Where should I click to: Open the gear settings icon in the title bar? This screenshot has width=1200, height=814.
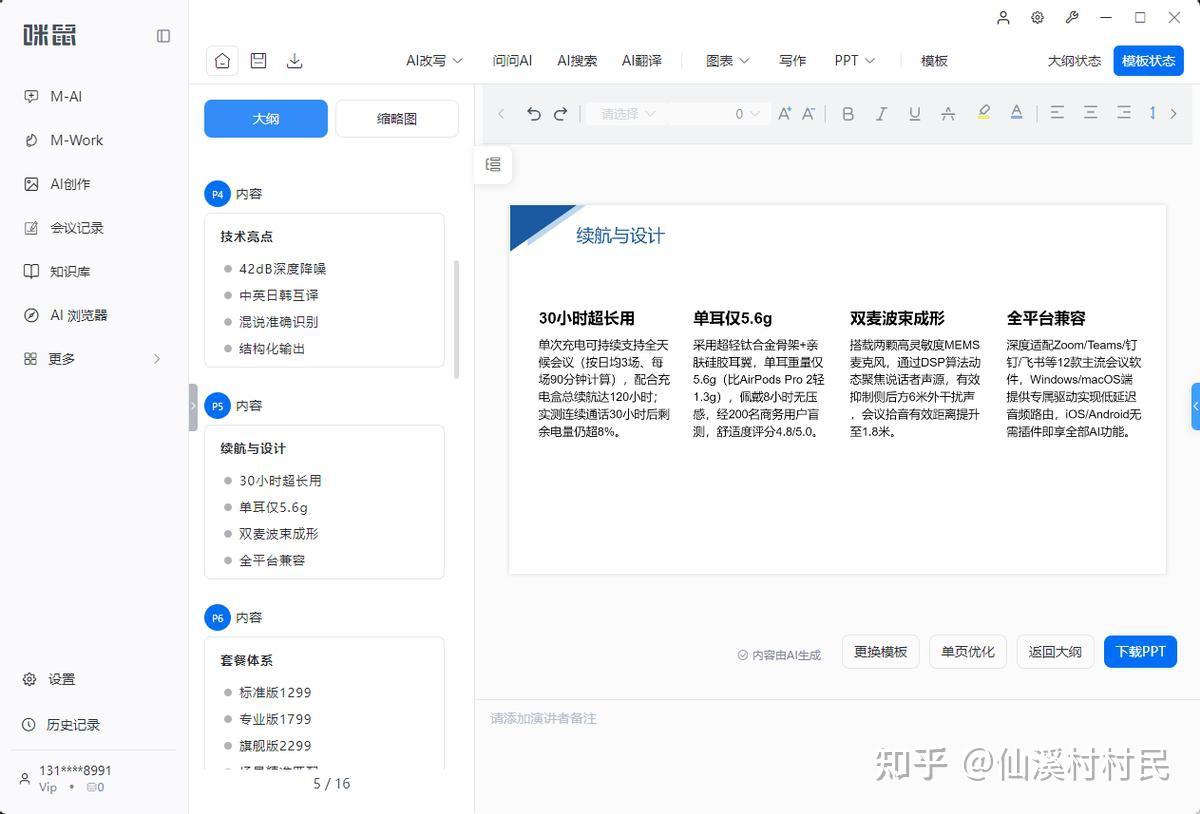1038,18
